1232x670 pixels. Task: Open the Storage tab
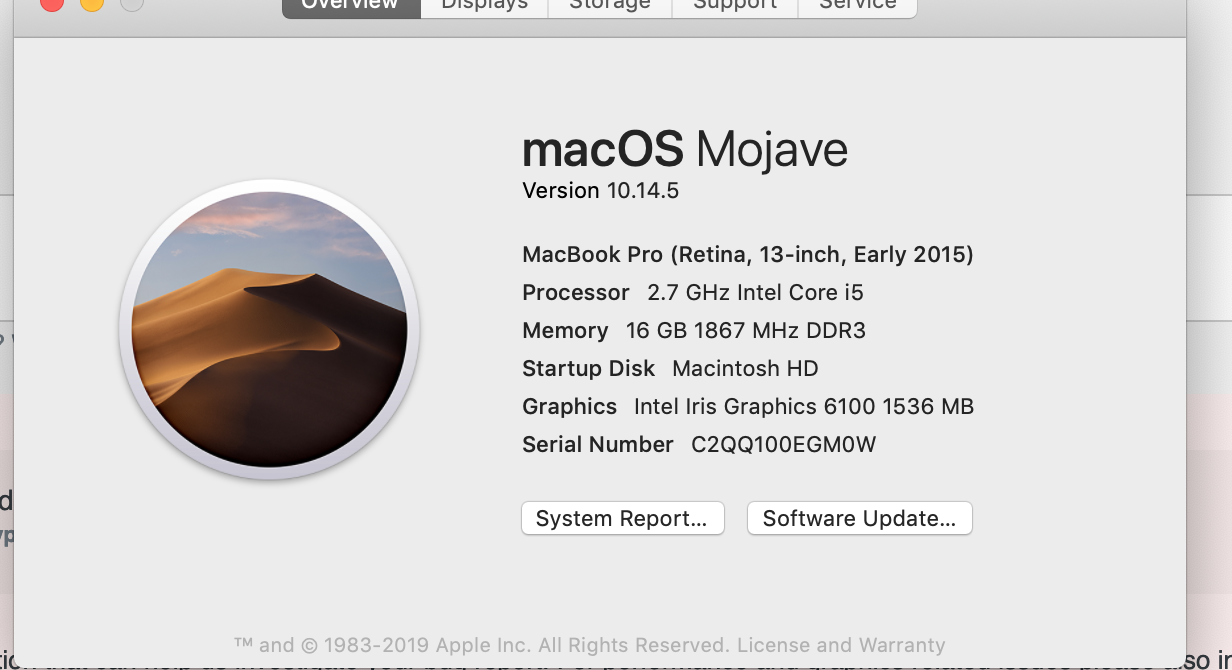click(610, 7)
